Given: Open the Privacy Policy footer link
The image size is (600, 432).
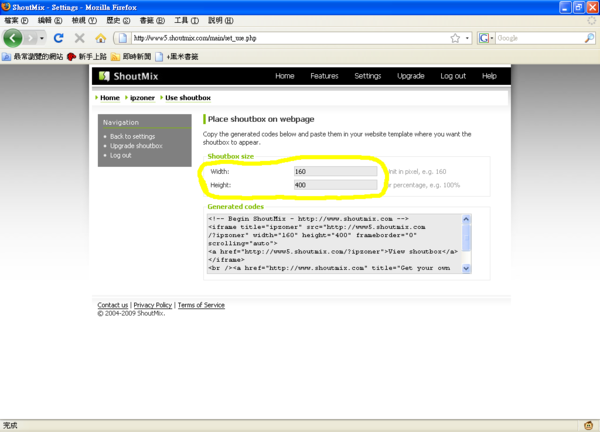Looking at the screenshot, I should (x=153, y=305).
